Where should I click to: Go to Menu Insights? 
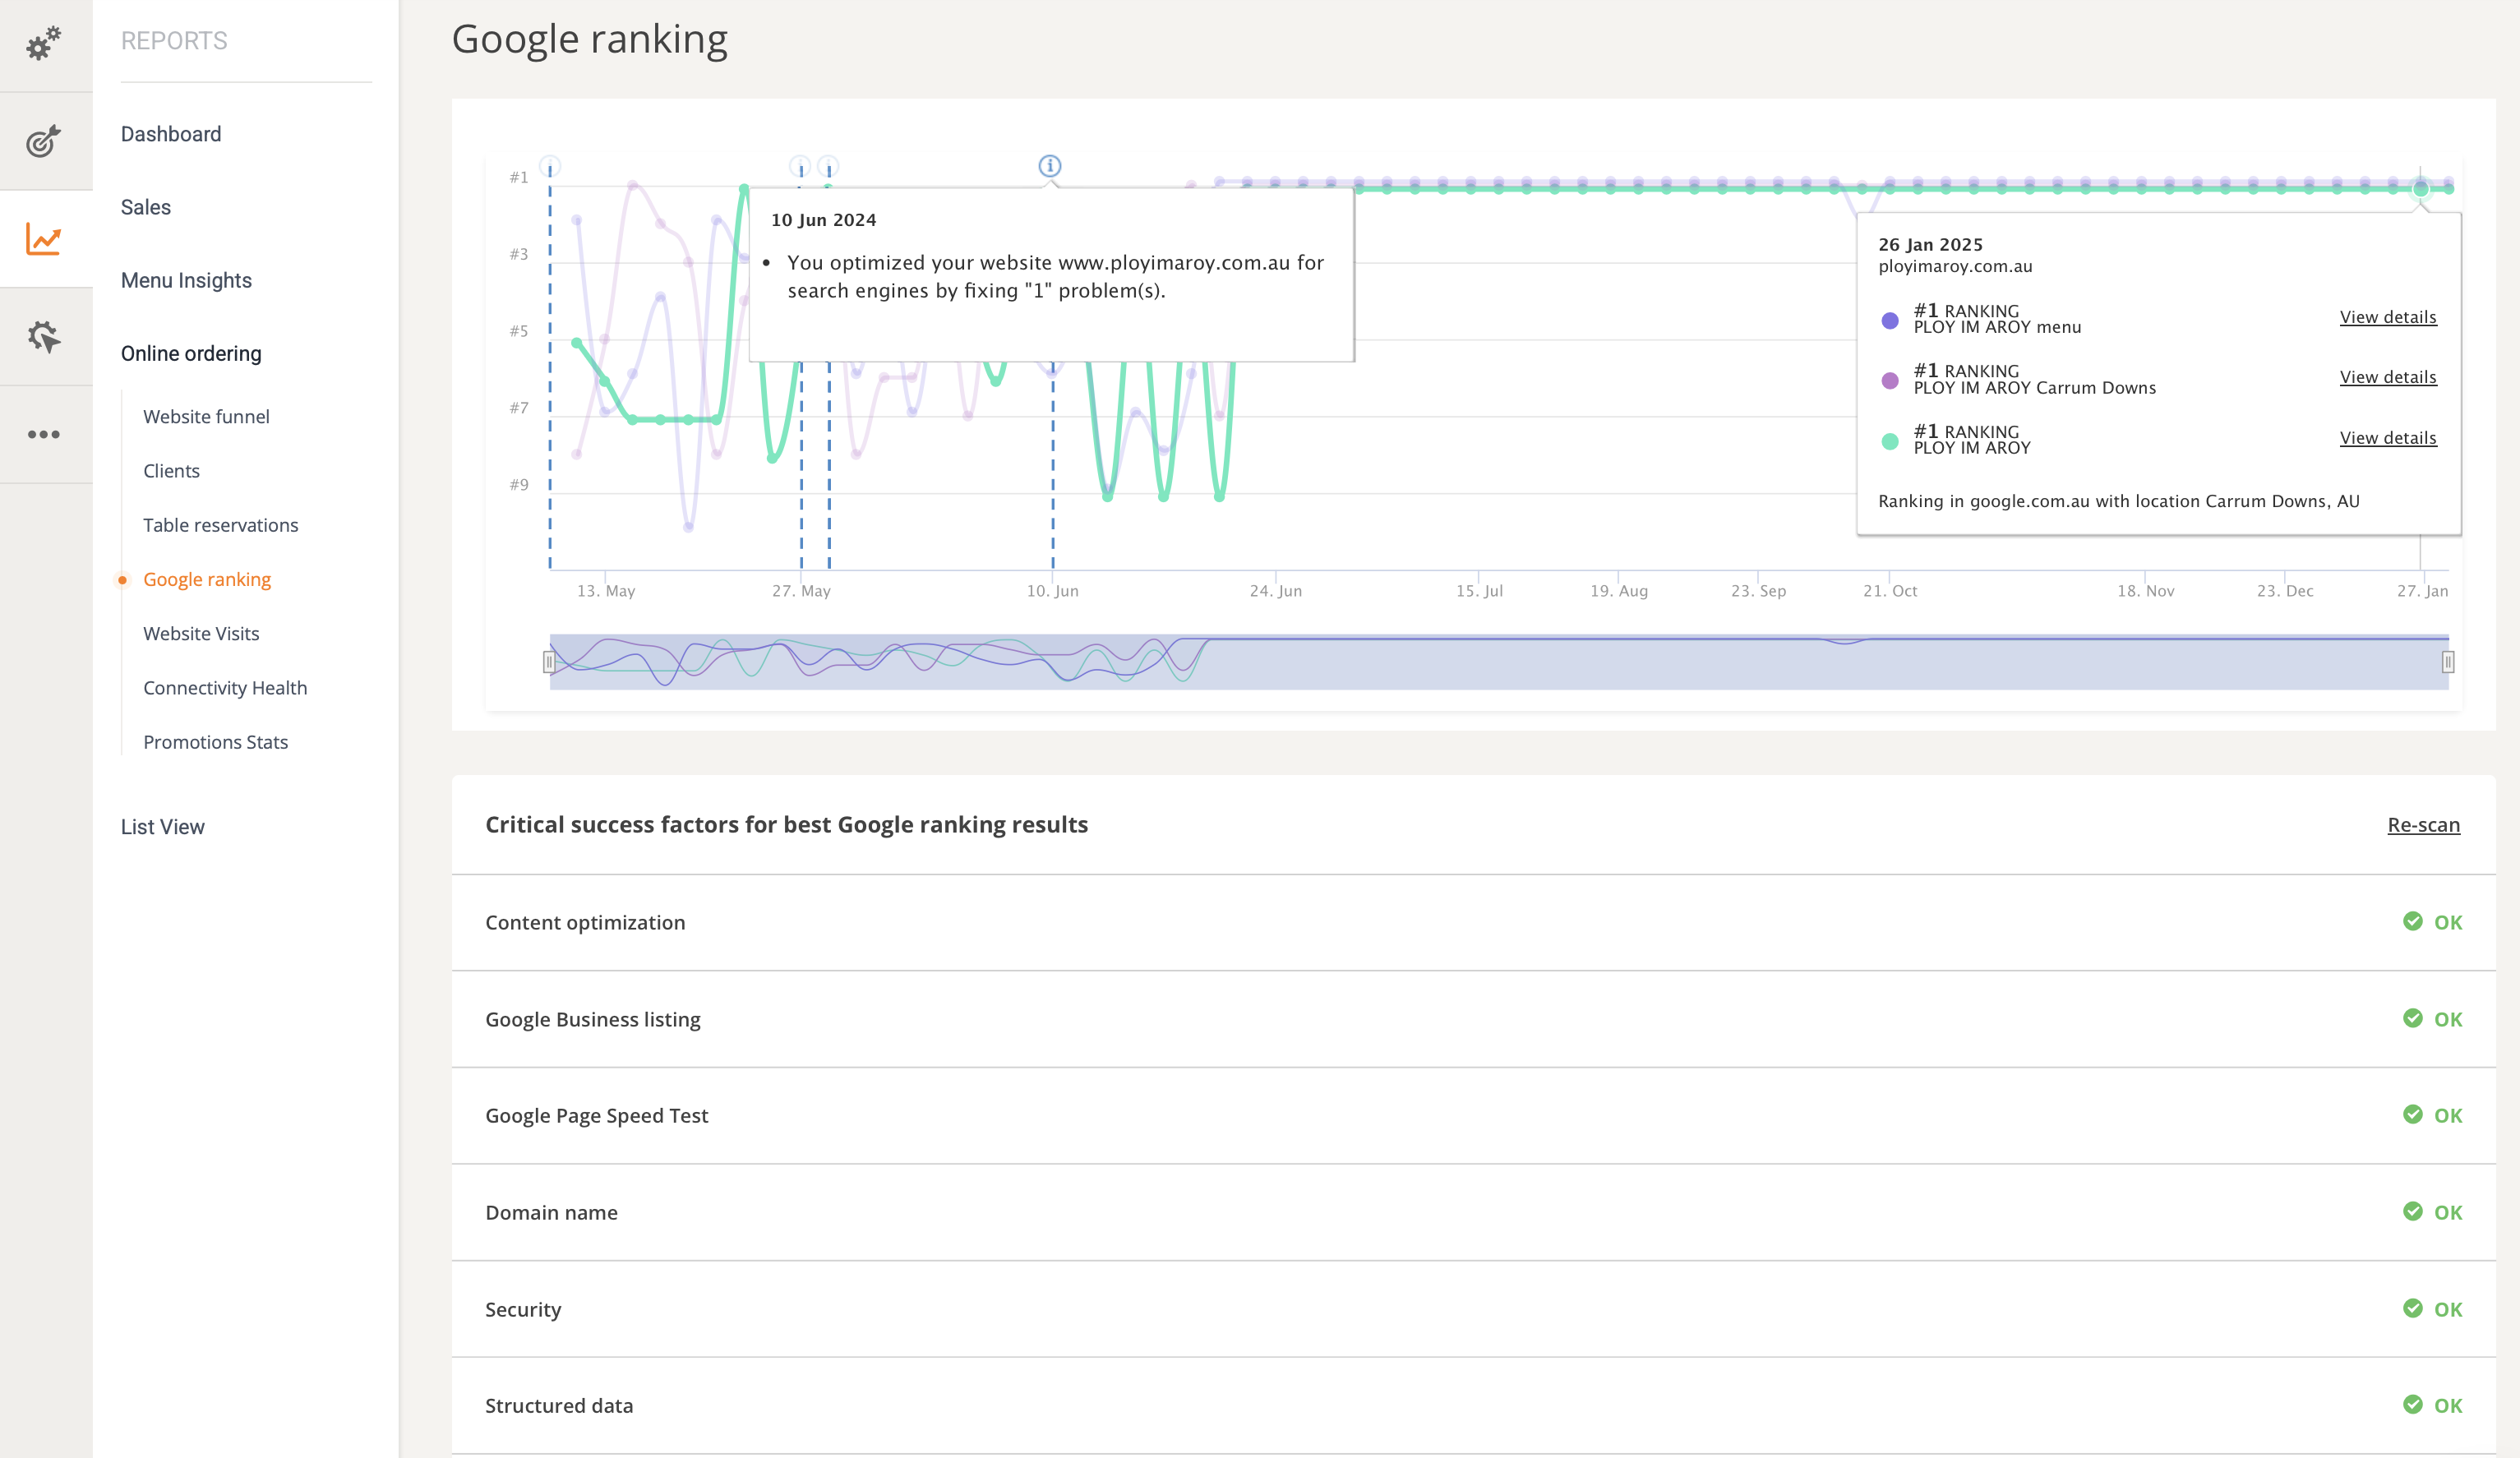click(x=186, y=280)
